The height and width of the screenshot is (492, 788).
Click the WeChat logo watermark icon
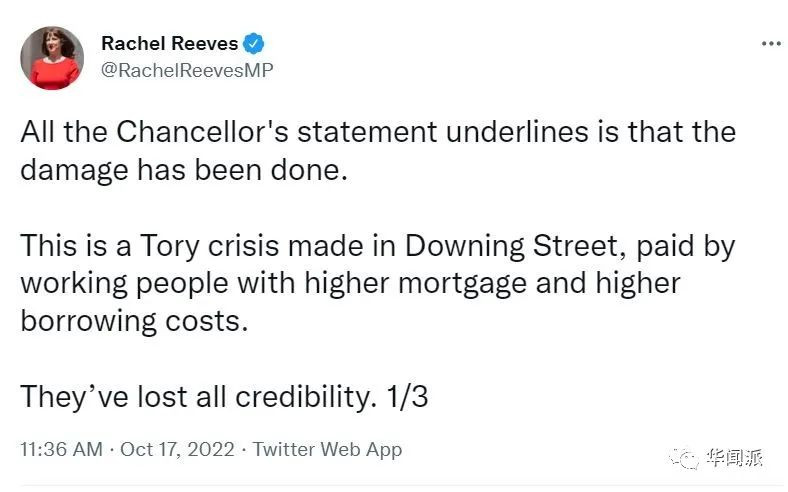click(690, 458)
